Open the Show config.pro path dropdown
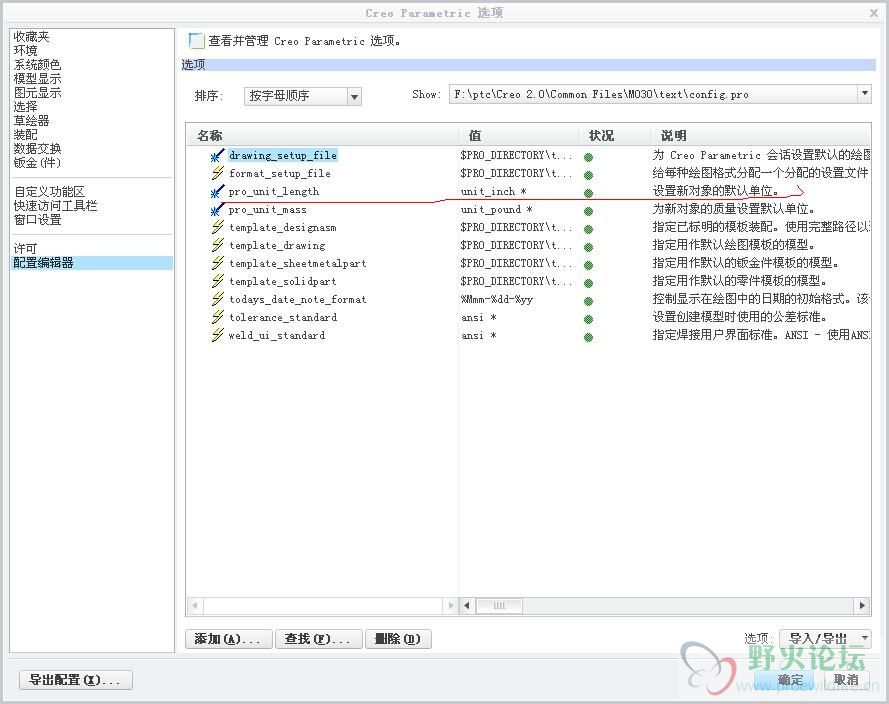The height and width of the screenshot is (704, 889). click(864, 94)
